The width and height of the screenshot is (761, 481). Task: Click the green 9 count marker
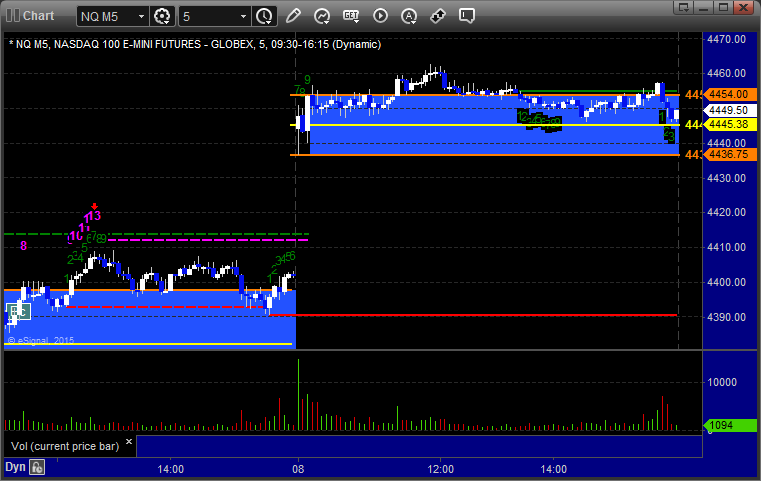pos(307,80)
